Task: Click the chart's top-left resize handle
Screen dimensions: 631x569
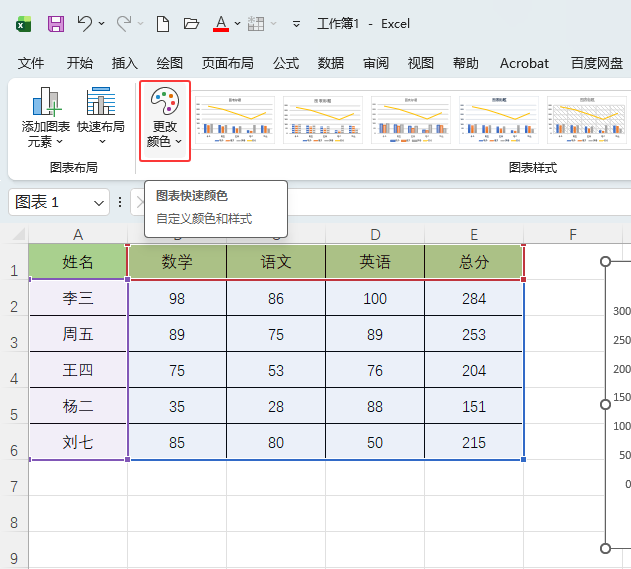Action: pyautogui.click(x=605, y=262)
